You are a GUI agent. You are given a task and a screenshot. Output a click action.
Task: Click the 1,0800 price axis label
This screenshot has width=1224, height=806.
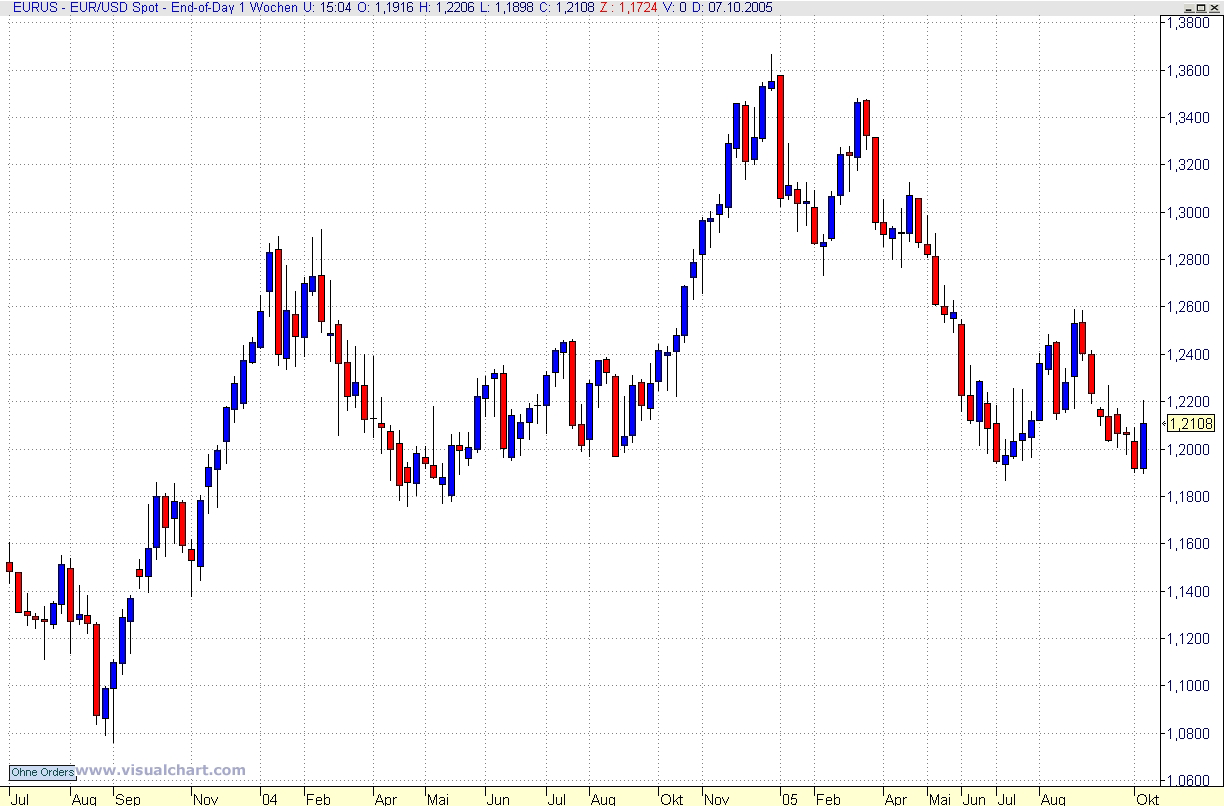click(1189, 733)
